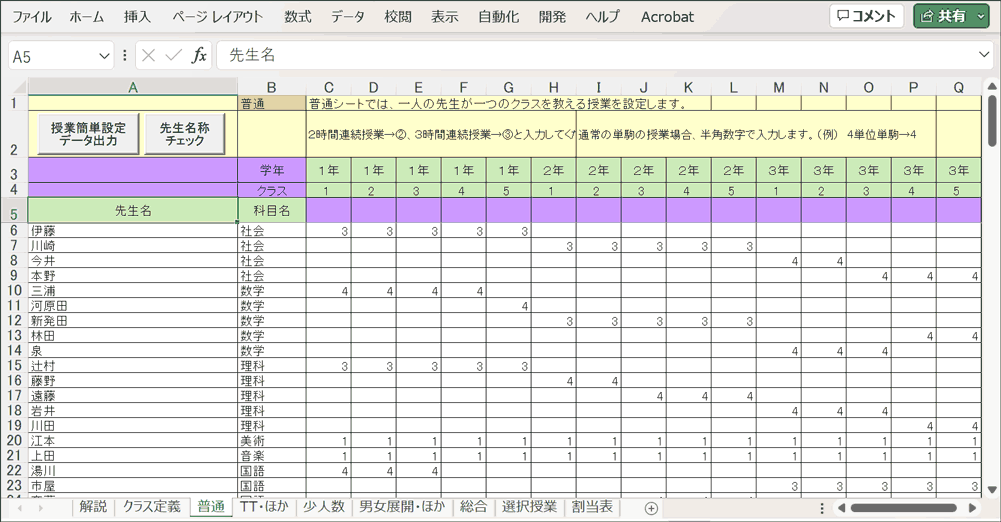Screen dimensions: 1001x522
Task: Click the vertical scrollbar up arrow
Action: tap(991, 86)
